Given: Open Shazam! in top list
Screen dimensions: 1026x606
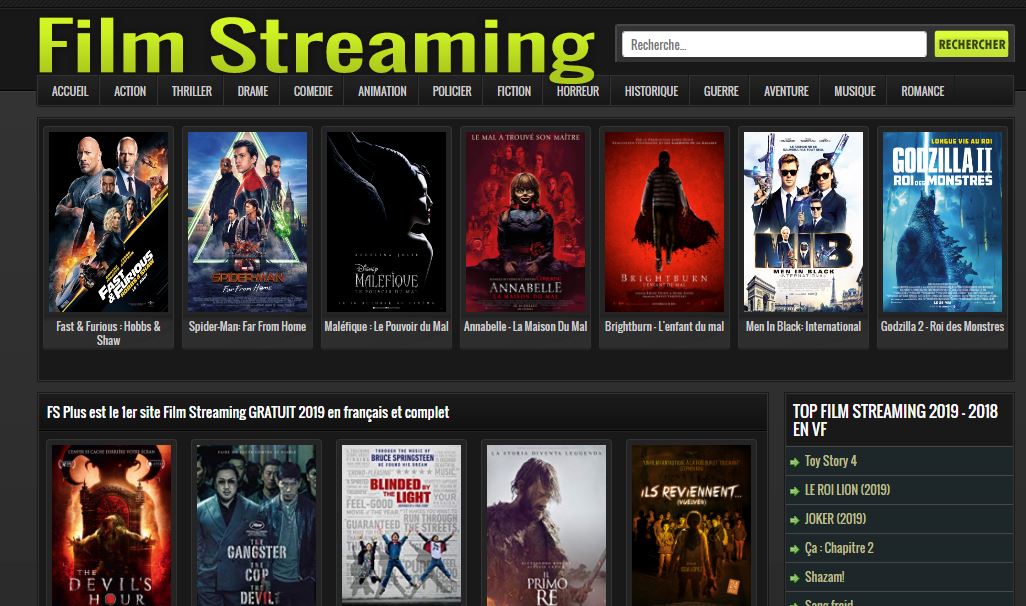Looking at the screenshot, I should coord(824,577).
